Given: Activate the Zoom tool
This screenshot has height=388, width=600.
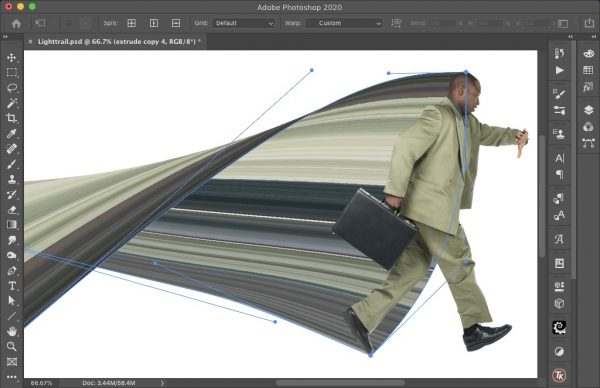Looking at the screenshot, I should (x=11, y=346).
